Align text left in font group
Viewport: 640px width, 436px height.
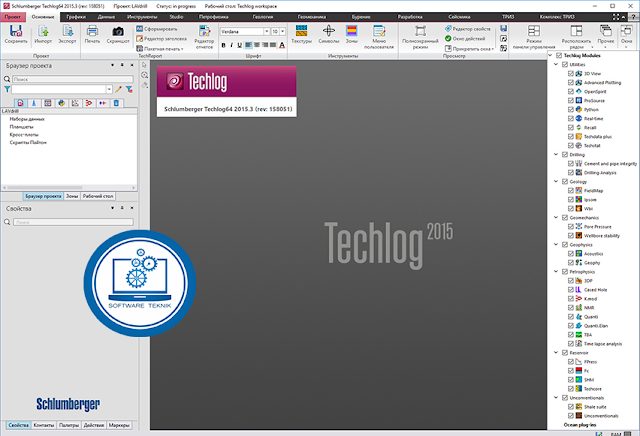pos(249,45)
